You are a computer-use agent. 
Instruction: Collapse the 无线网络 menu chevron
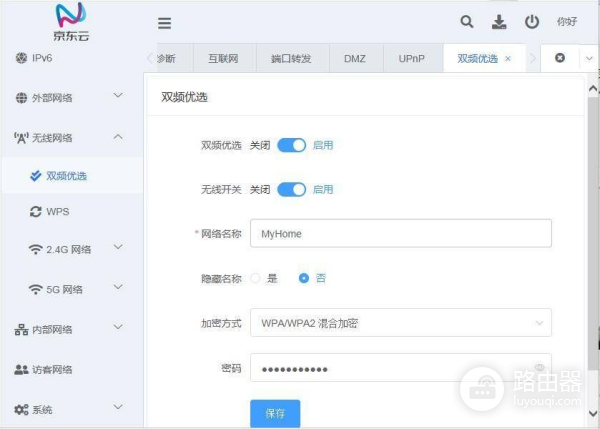coord(119,137)
